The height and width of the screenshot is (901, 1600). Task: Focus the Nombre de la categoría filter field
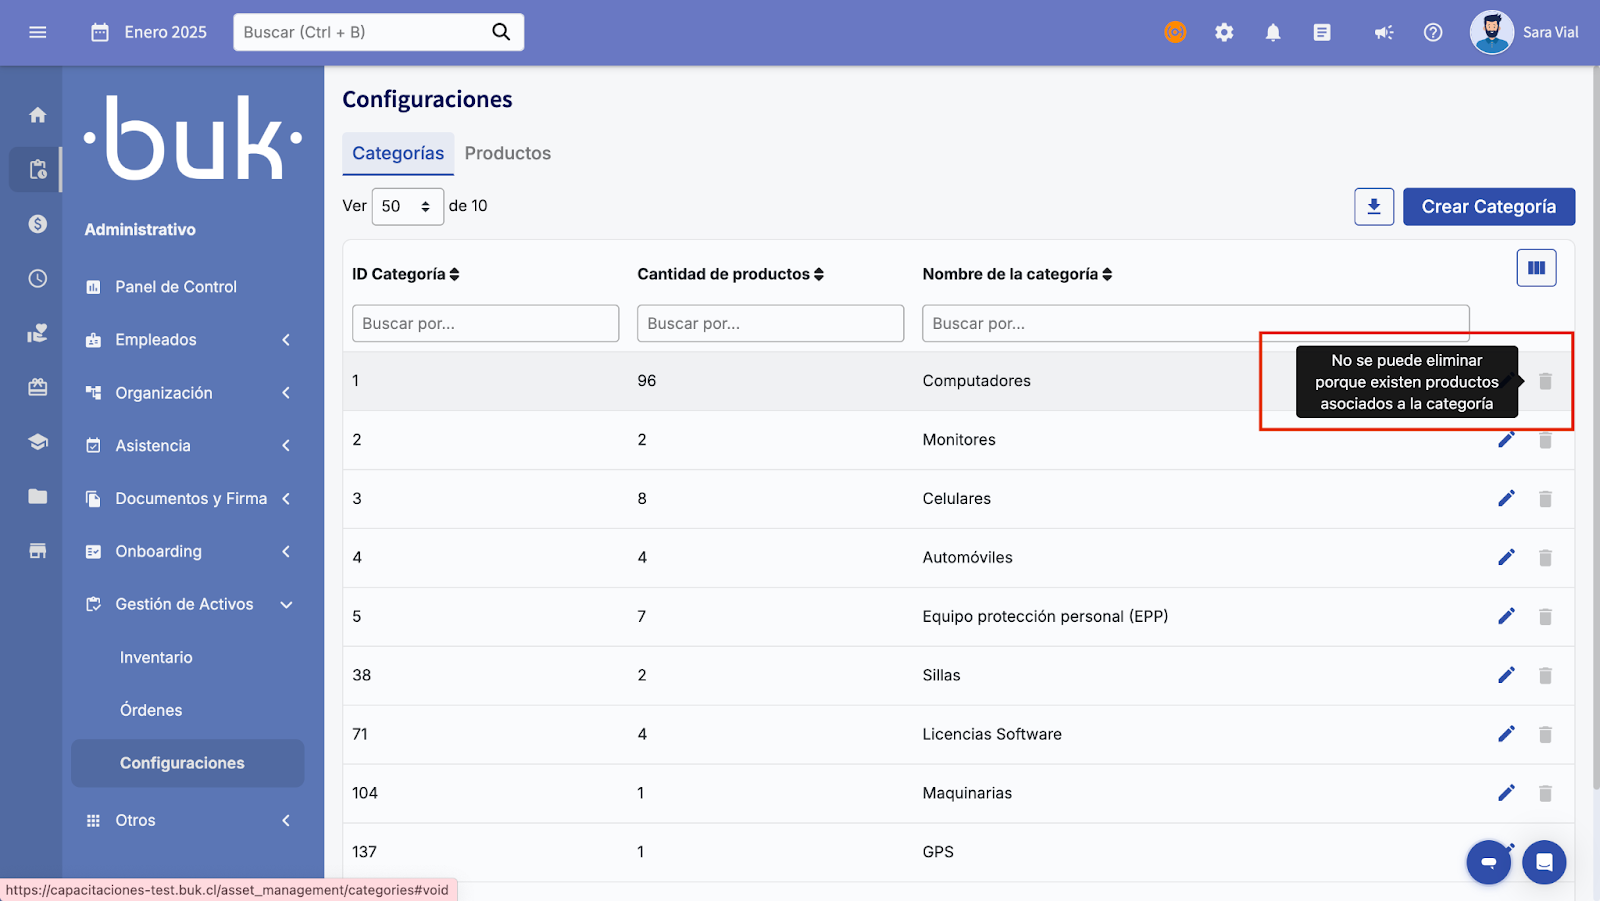(x=1195, y=324)
